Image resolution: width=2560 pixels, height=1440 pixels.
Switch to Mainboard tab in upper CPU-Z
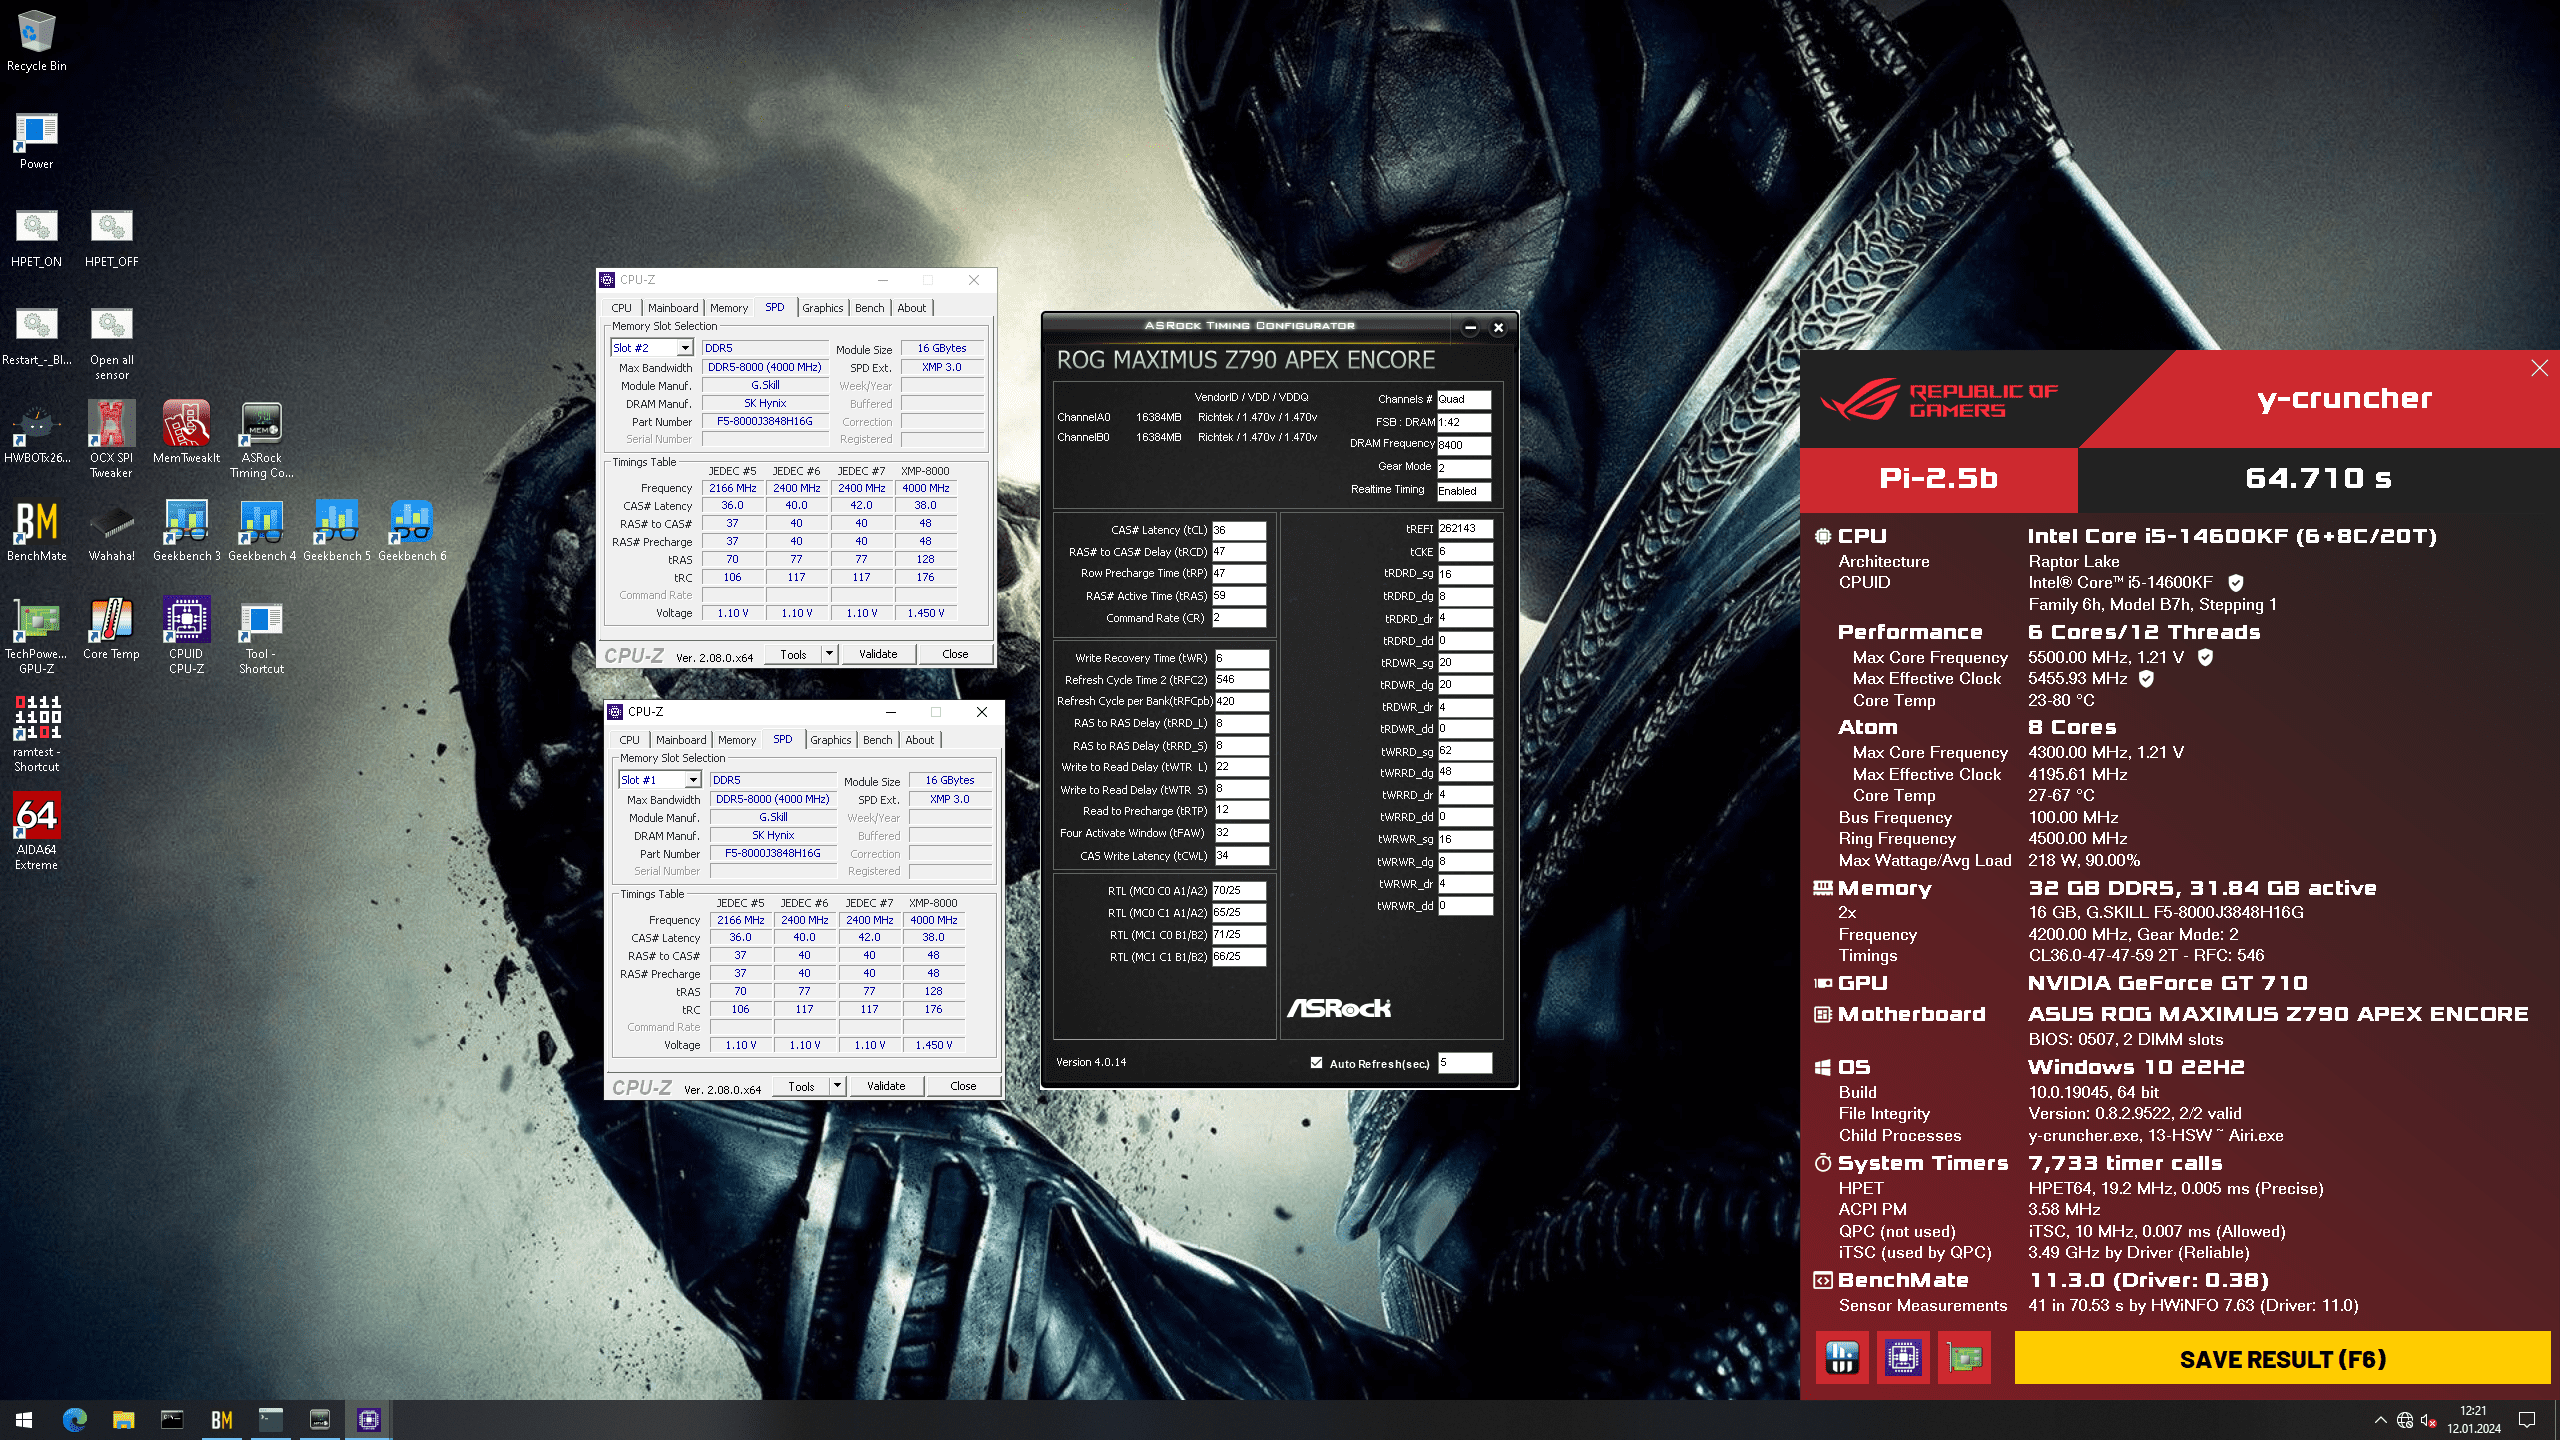tap(672, 308)
